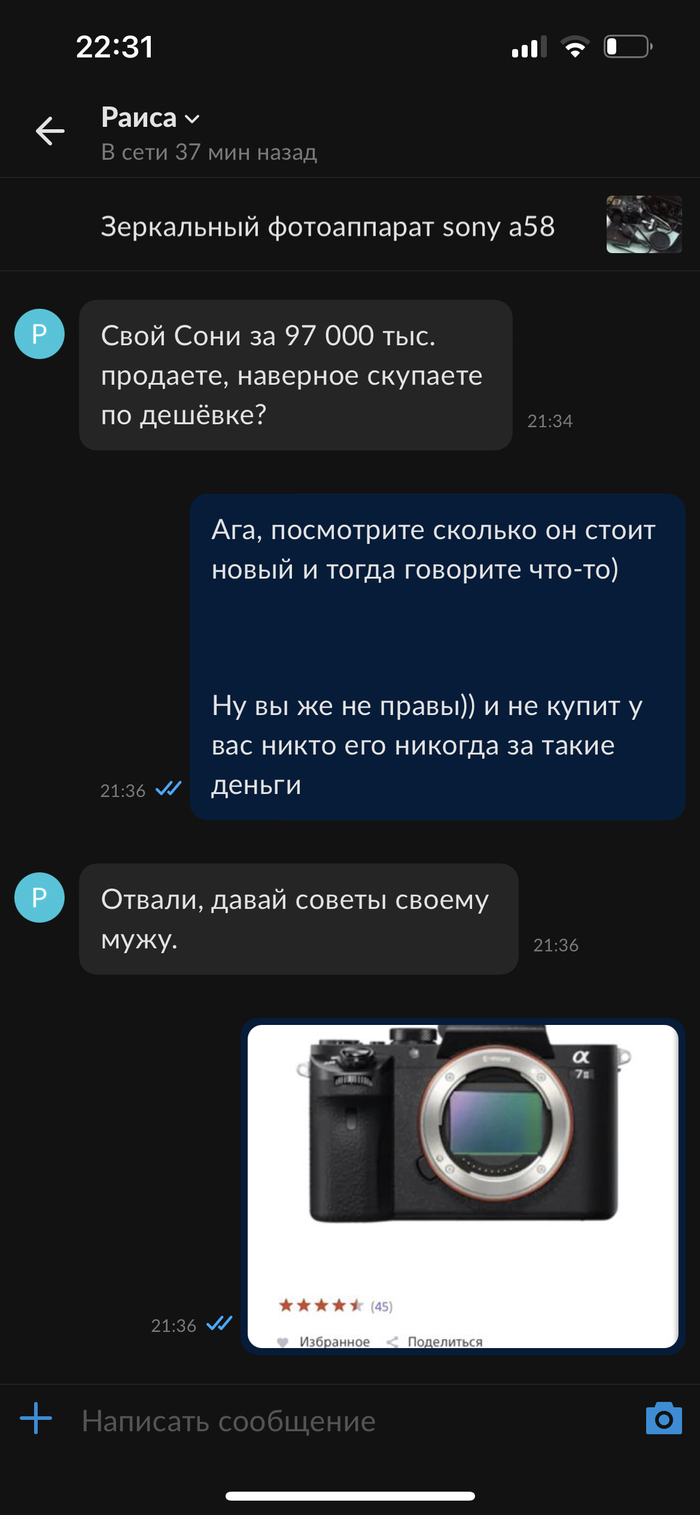The height and width of the screenshot is (1515, 700).
Task: Open the sent Sony camera image
Action: click(x=462, y=1186)
